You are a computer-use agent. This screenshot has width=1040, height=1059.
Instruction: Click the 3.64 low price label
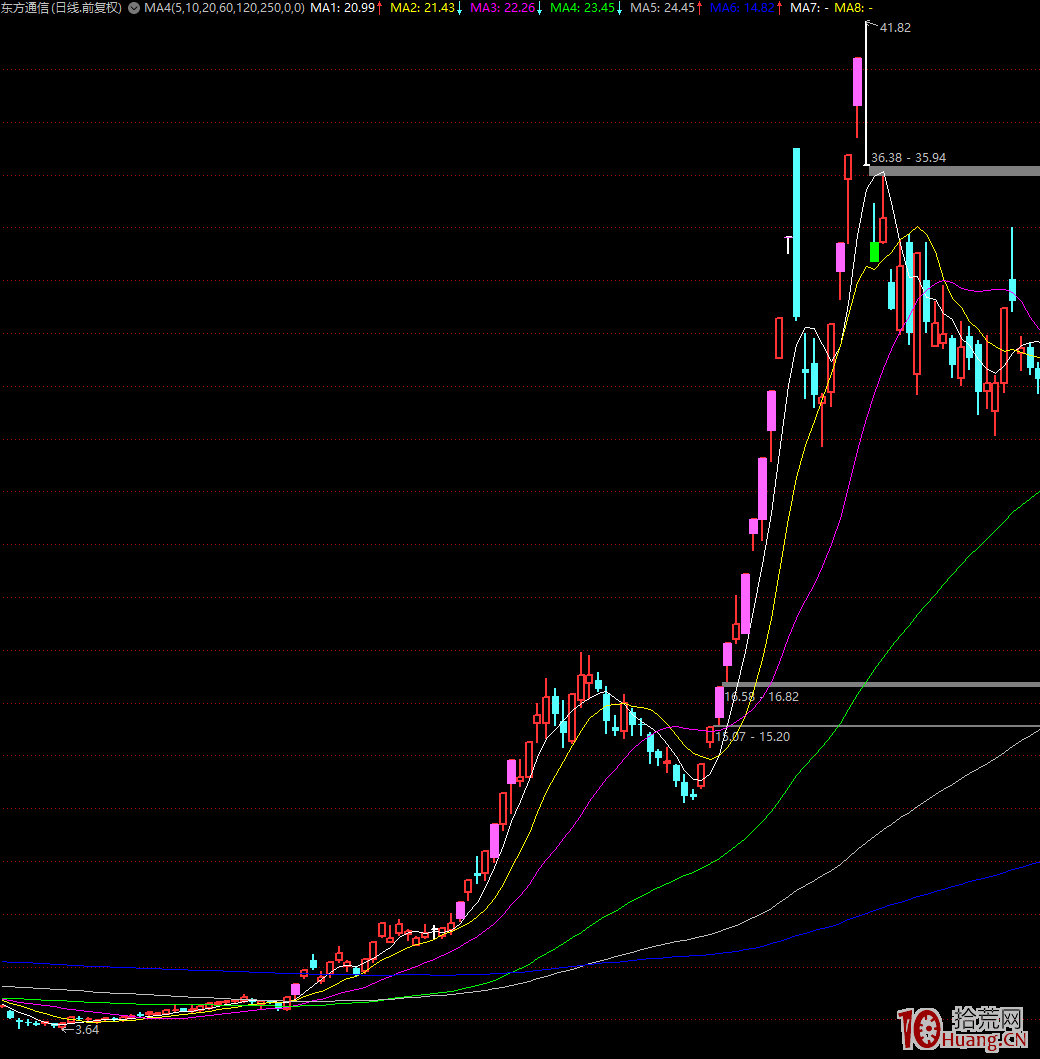[86, 1029]
